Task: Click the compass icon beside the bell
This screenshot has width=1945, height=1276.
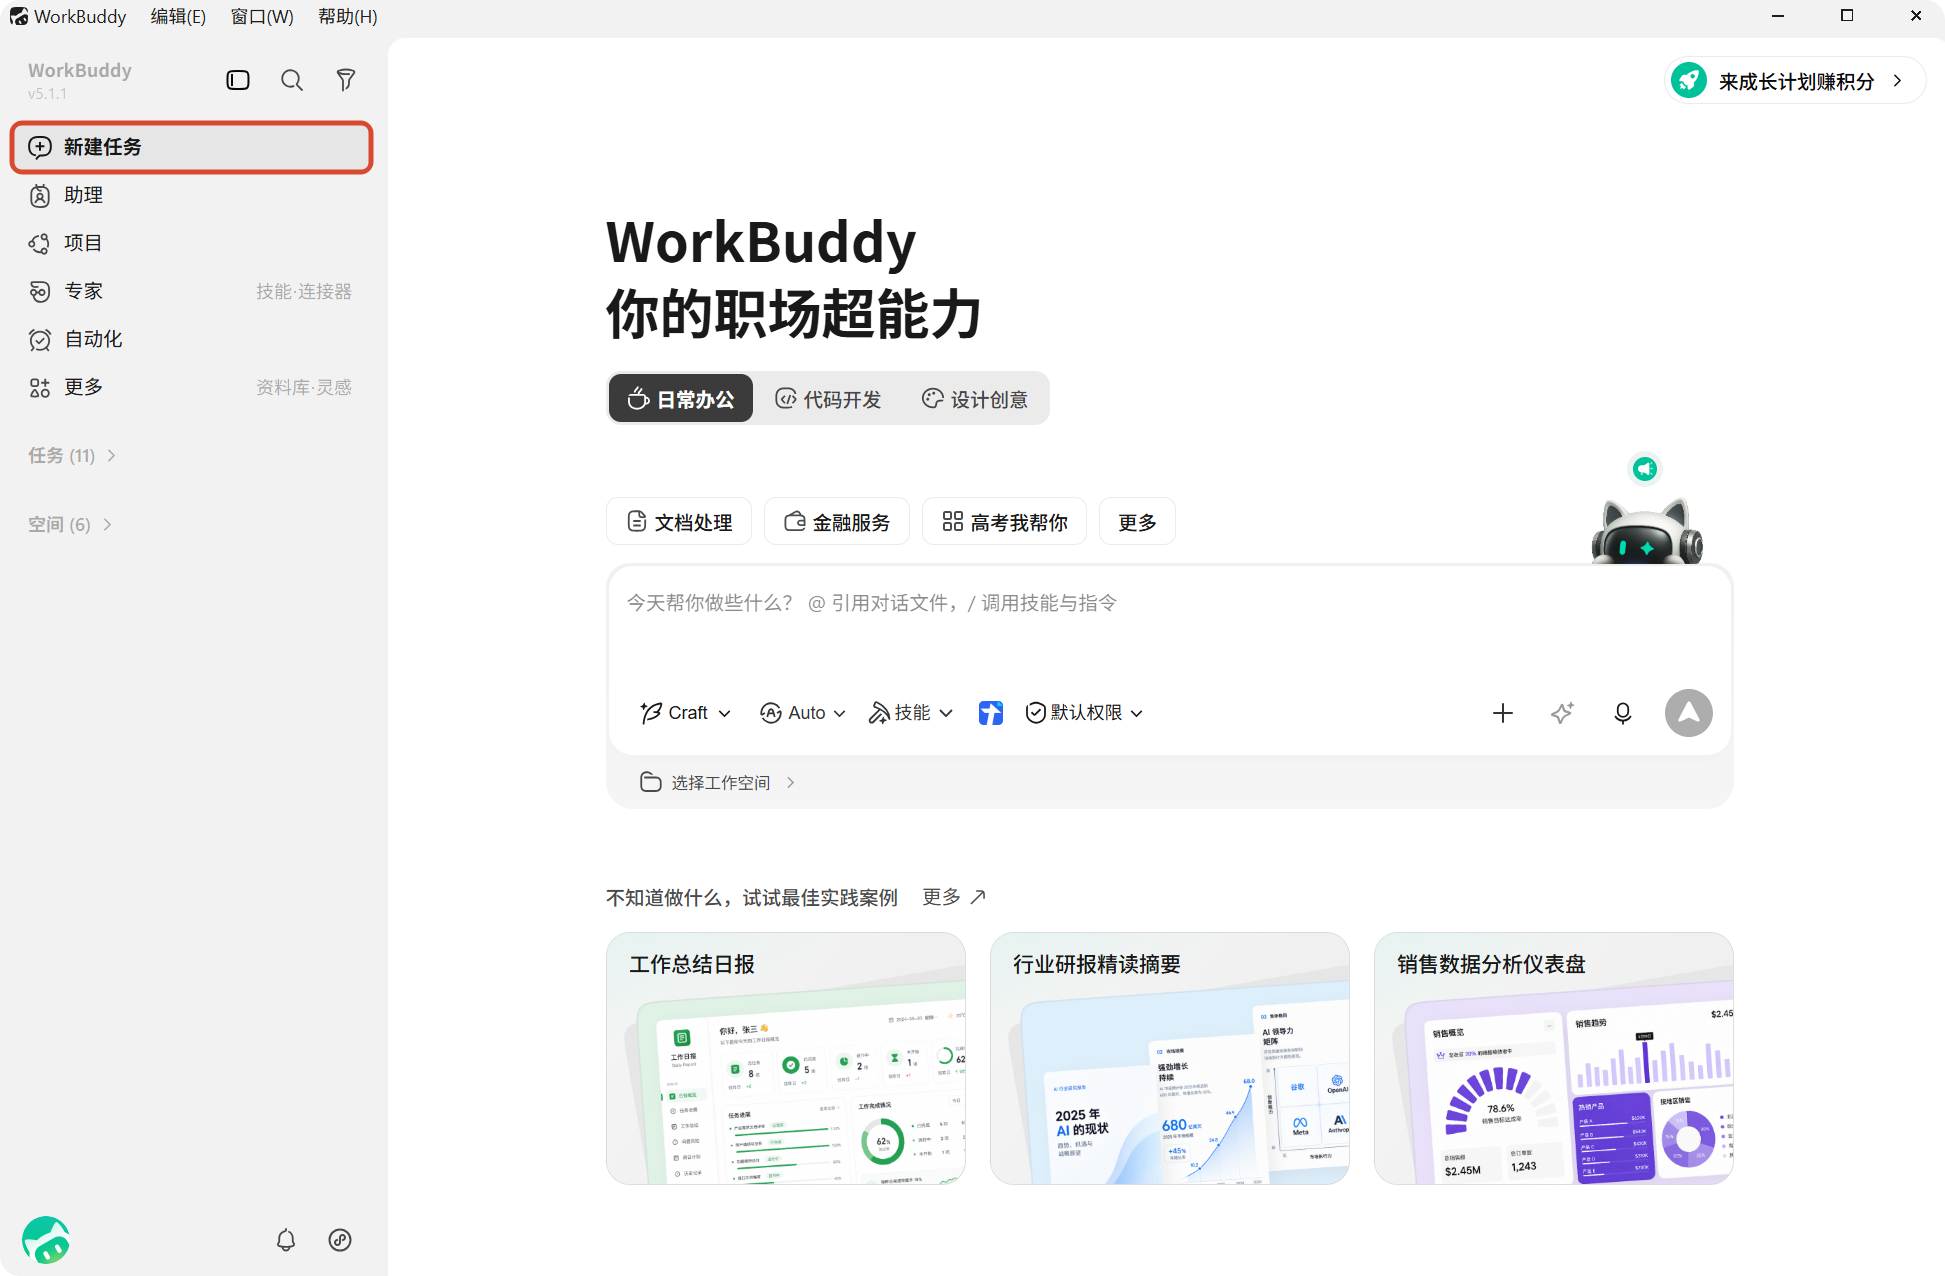Action: [340, 1240]
